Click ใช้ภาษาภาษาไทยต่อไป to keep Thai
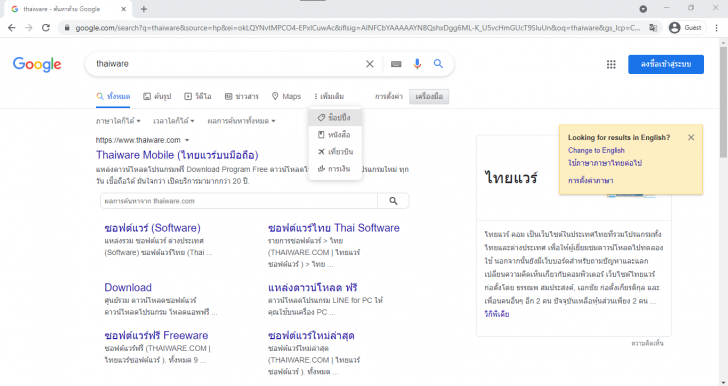The width and height of the screenshot is (728, 386). coord(605,163)
